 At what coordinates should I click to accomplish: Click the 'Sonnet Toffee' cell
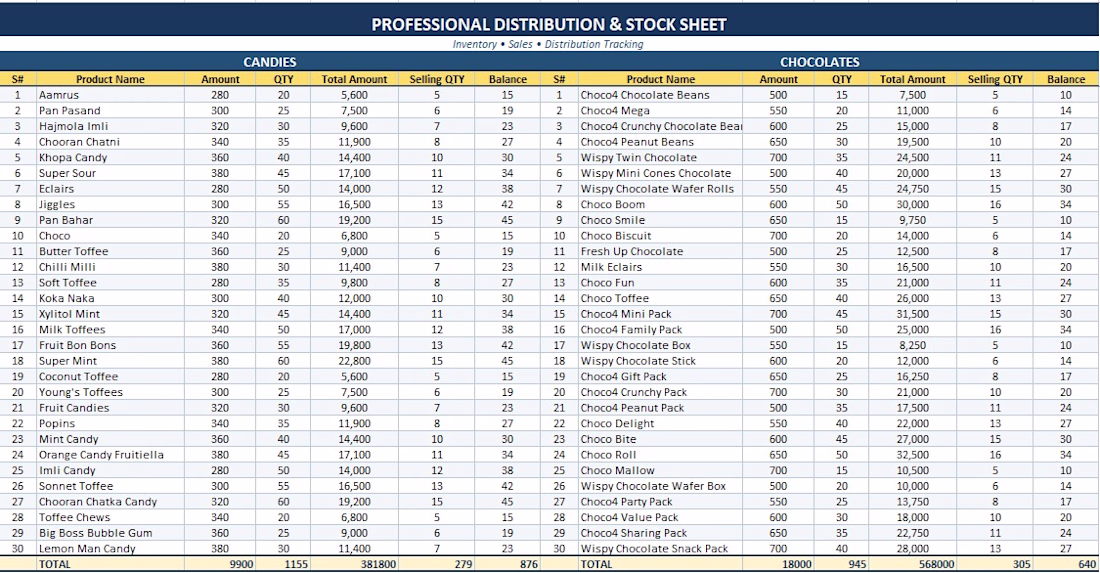pyautogui.click(x=110, y=485)
